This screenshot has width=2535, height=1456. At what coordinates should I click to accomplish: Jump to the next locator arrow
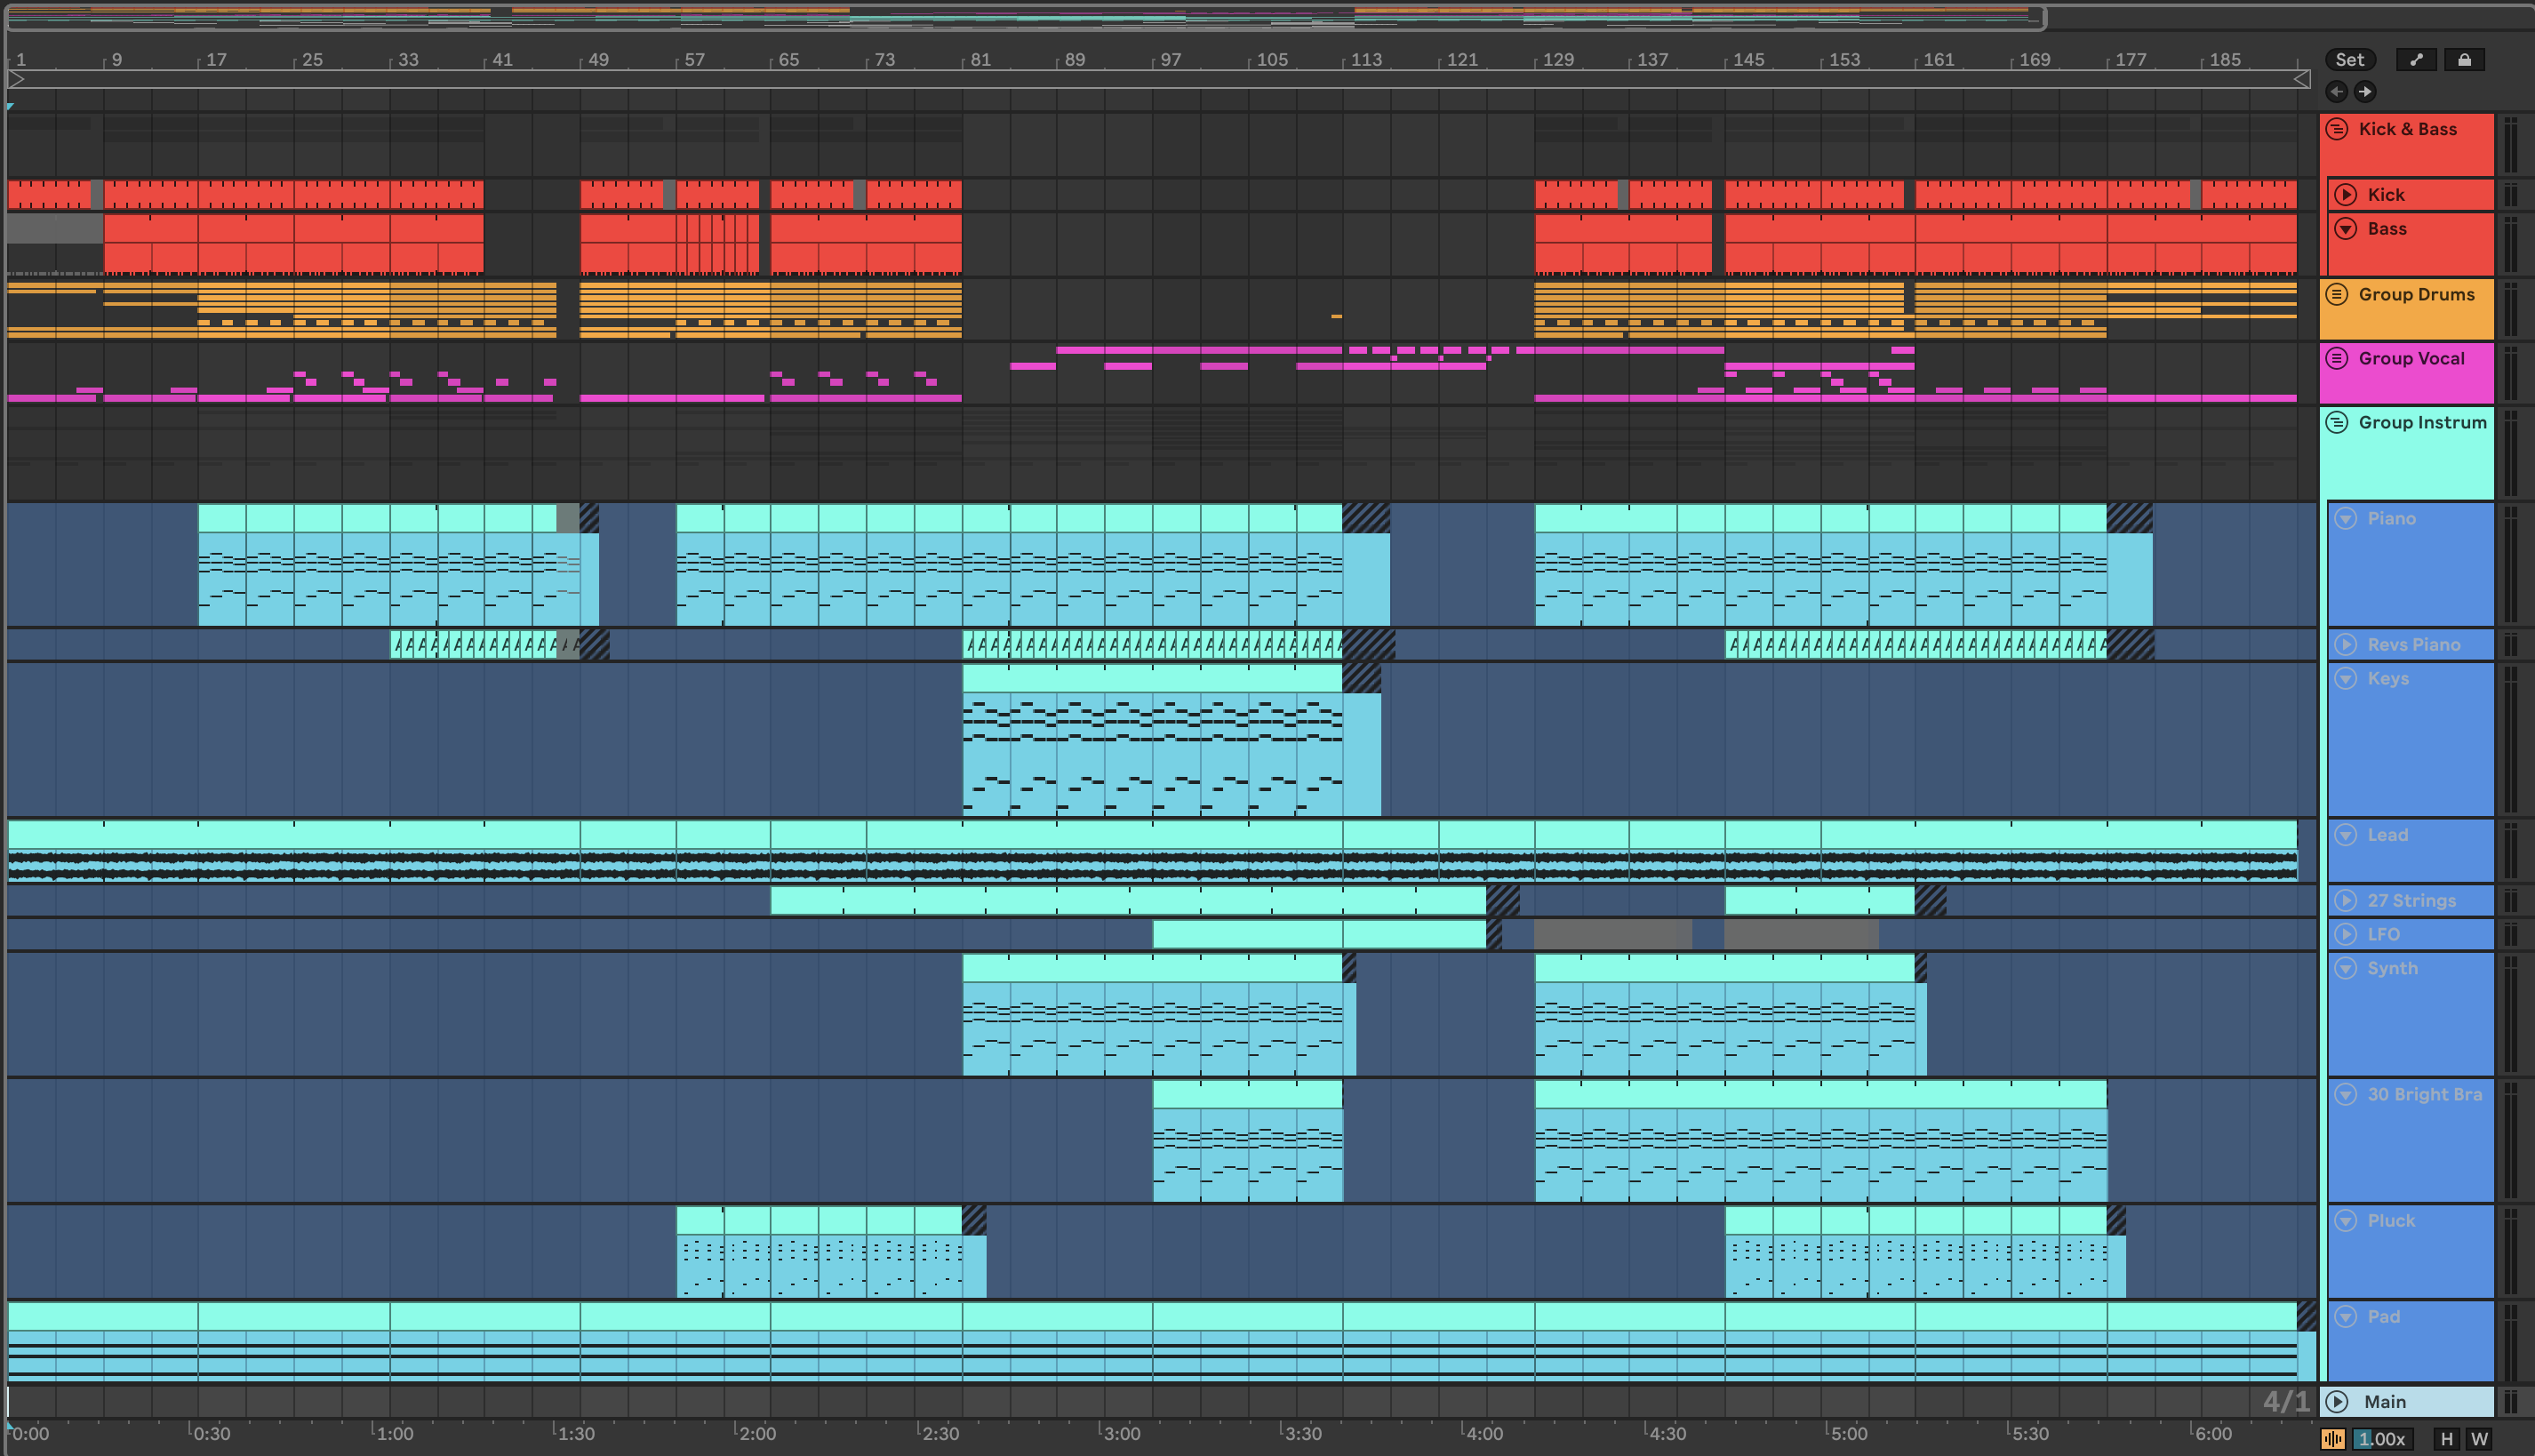(2365, 92)
